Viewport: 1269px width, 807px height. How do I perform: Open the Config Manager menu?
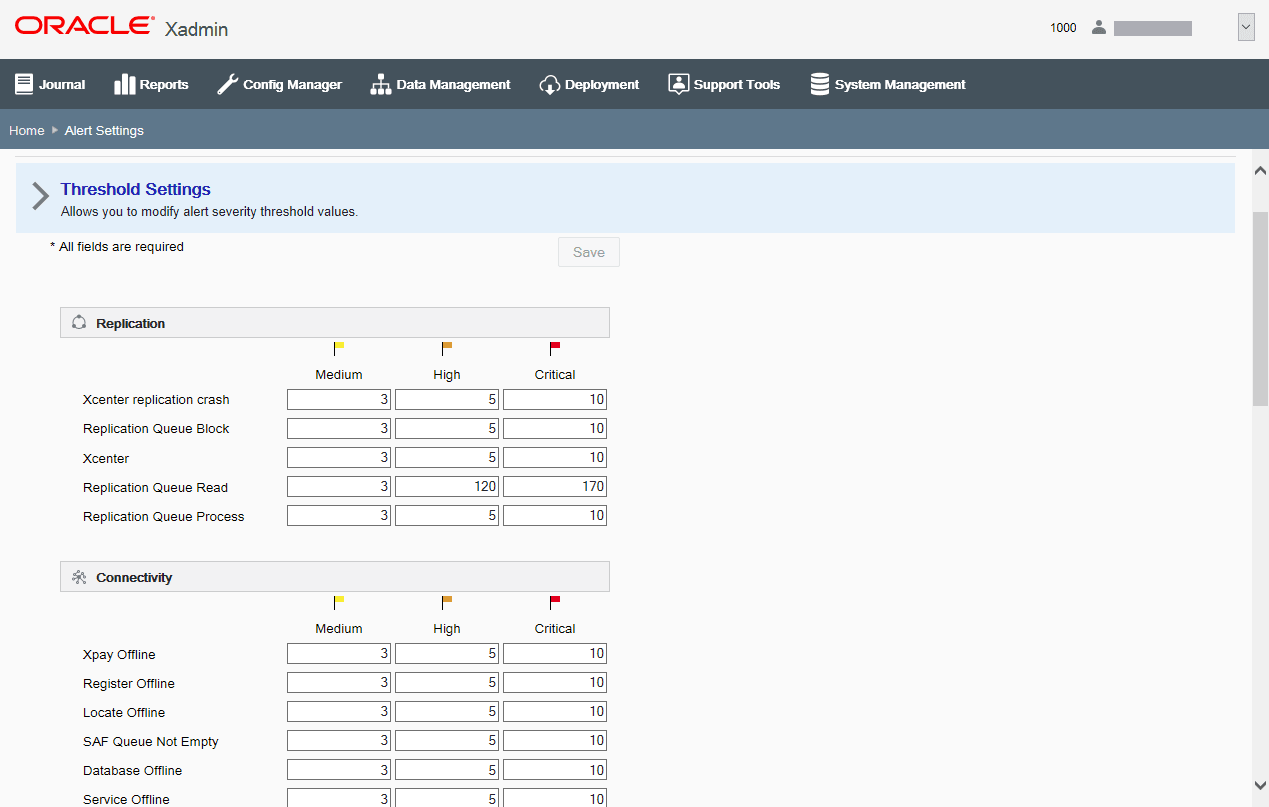coord(279,84)
